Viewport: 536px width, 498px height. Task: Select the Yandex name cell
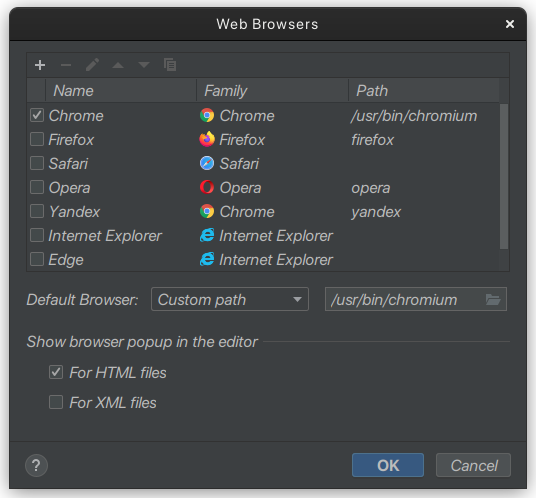click(74, 212)
